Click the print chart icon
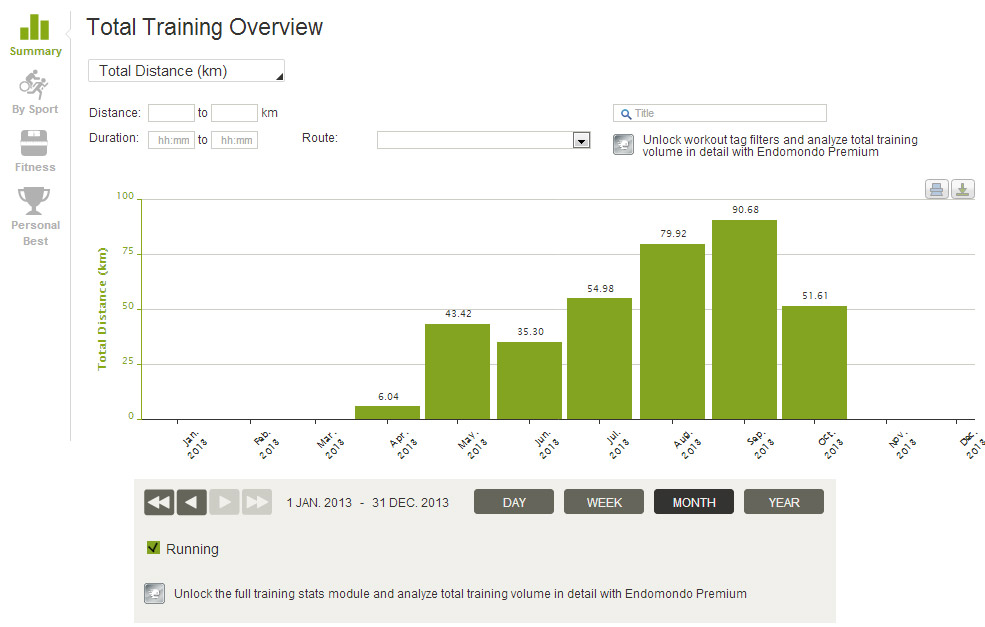Viewport: 985px width, 627px height. click(x=936, y=190)
